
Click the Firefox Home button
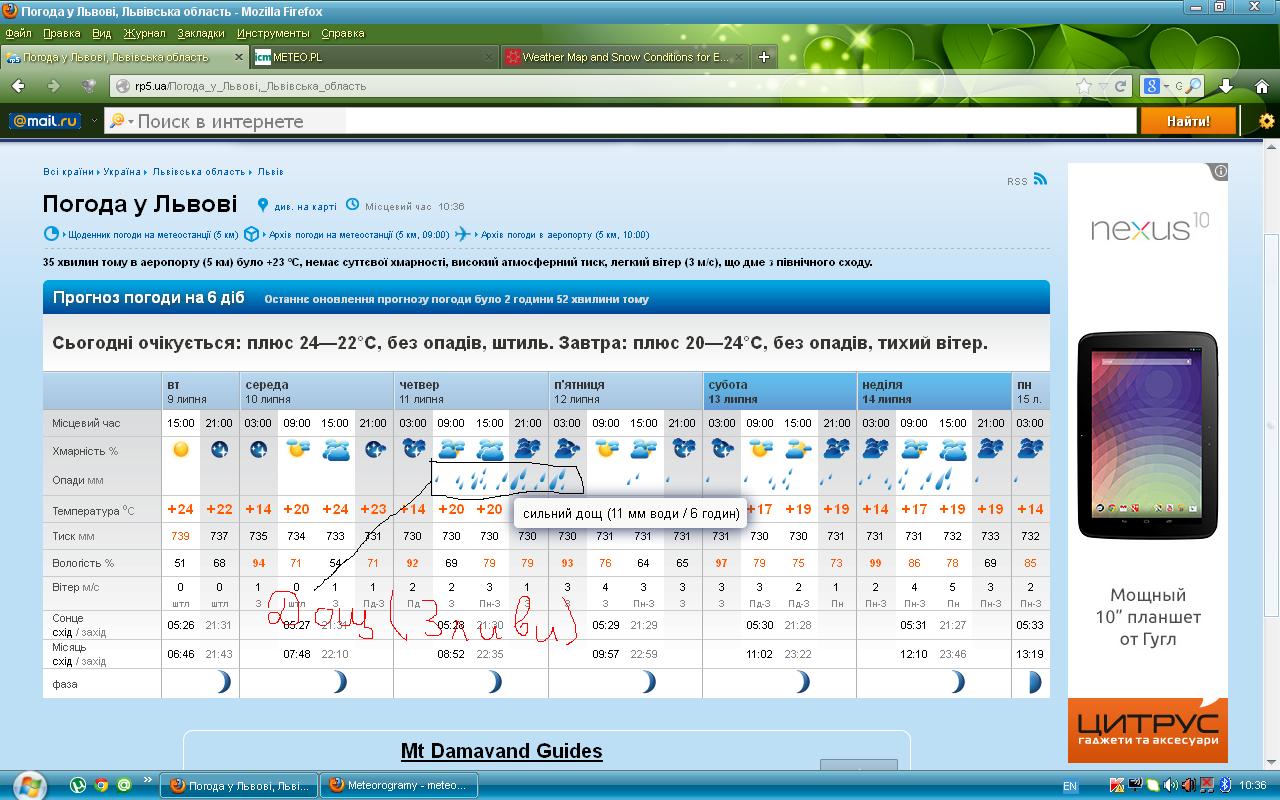[x=1261, y=86]
